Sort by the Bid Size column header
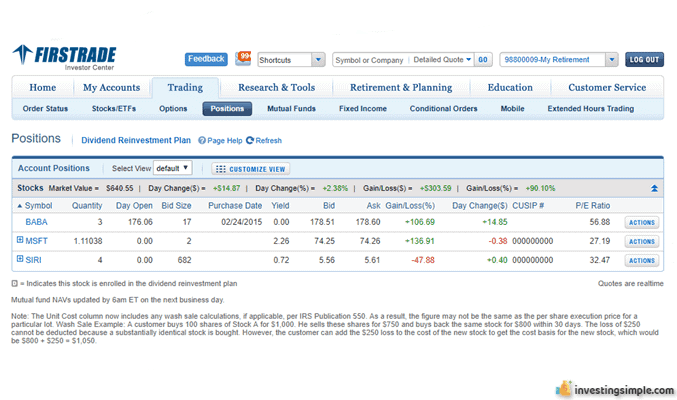The height and width of the screenshot is (400, 677). click(176, 206)
